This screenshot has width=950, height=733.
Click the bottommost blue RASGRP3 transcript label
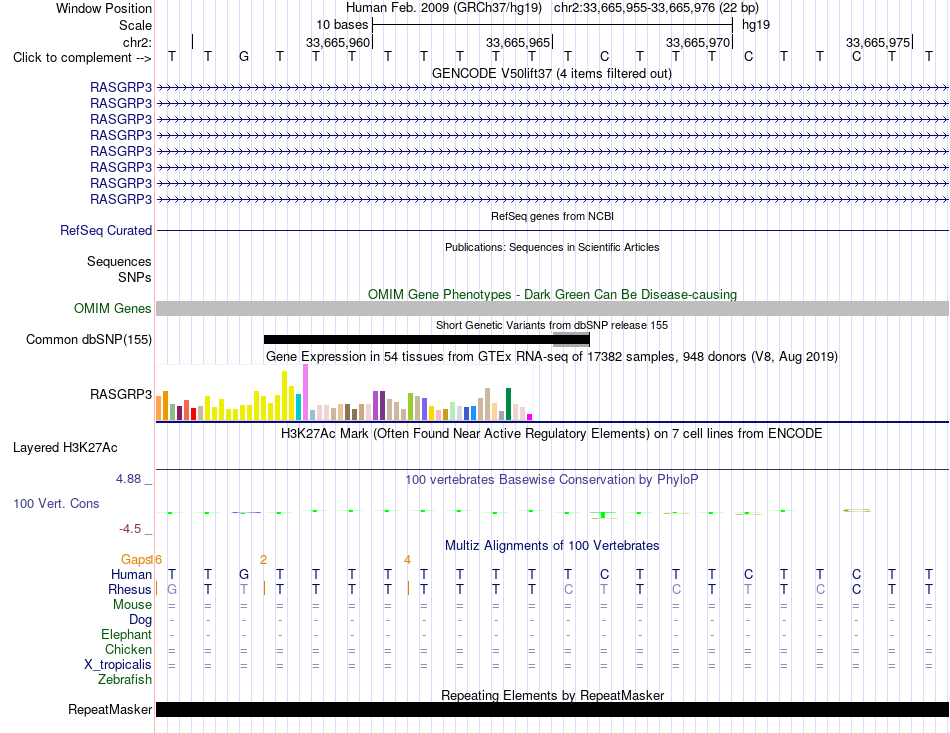[x=121, y=199]
